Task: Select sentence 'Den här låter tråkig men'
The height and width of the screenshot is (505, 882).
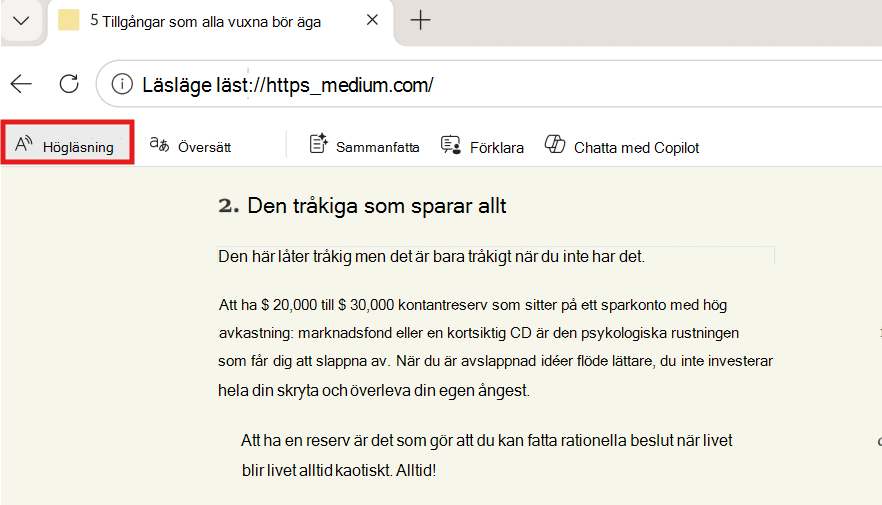Action: tap(431, 256)
